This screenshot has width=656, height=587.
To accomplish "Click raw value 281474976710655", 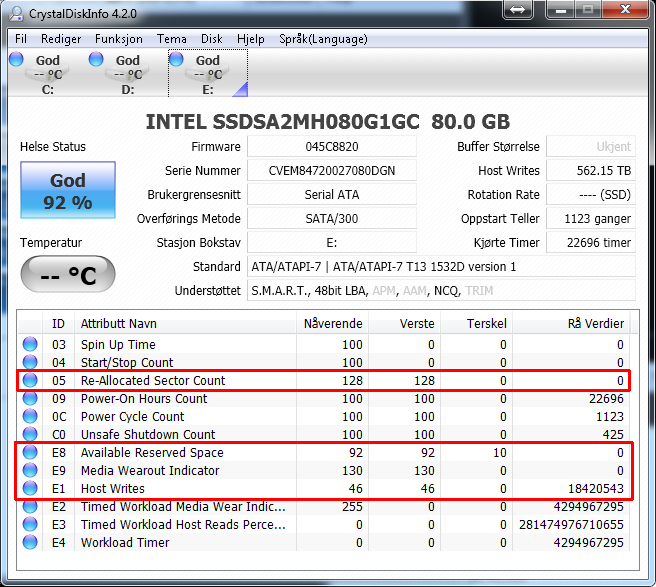I will pyautogui.click(x=571, y=524).
